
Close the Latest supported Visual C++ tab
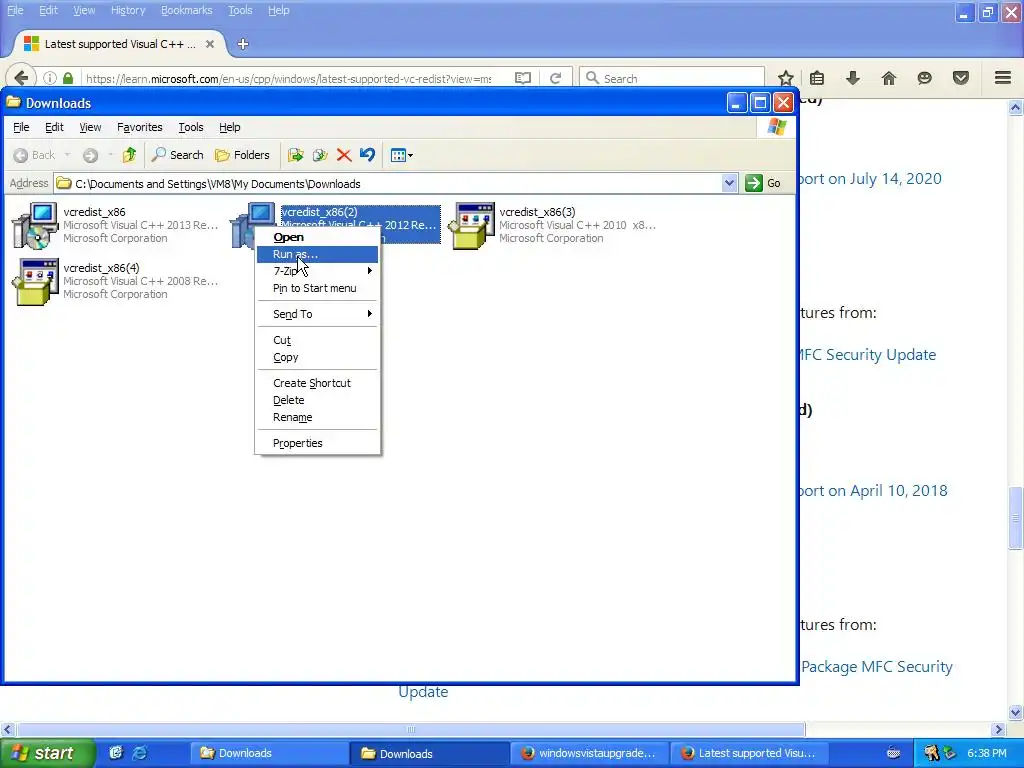pyautogui.click(x=210, y=44)
